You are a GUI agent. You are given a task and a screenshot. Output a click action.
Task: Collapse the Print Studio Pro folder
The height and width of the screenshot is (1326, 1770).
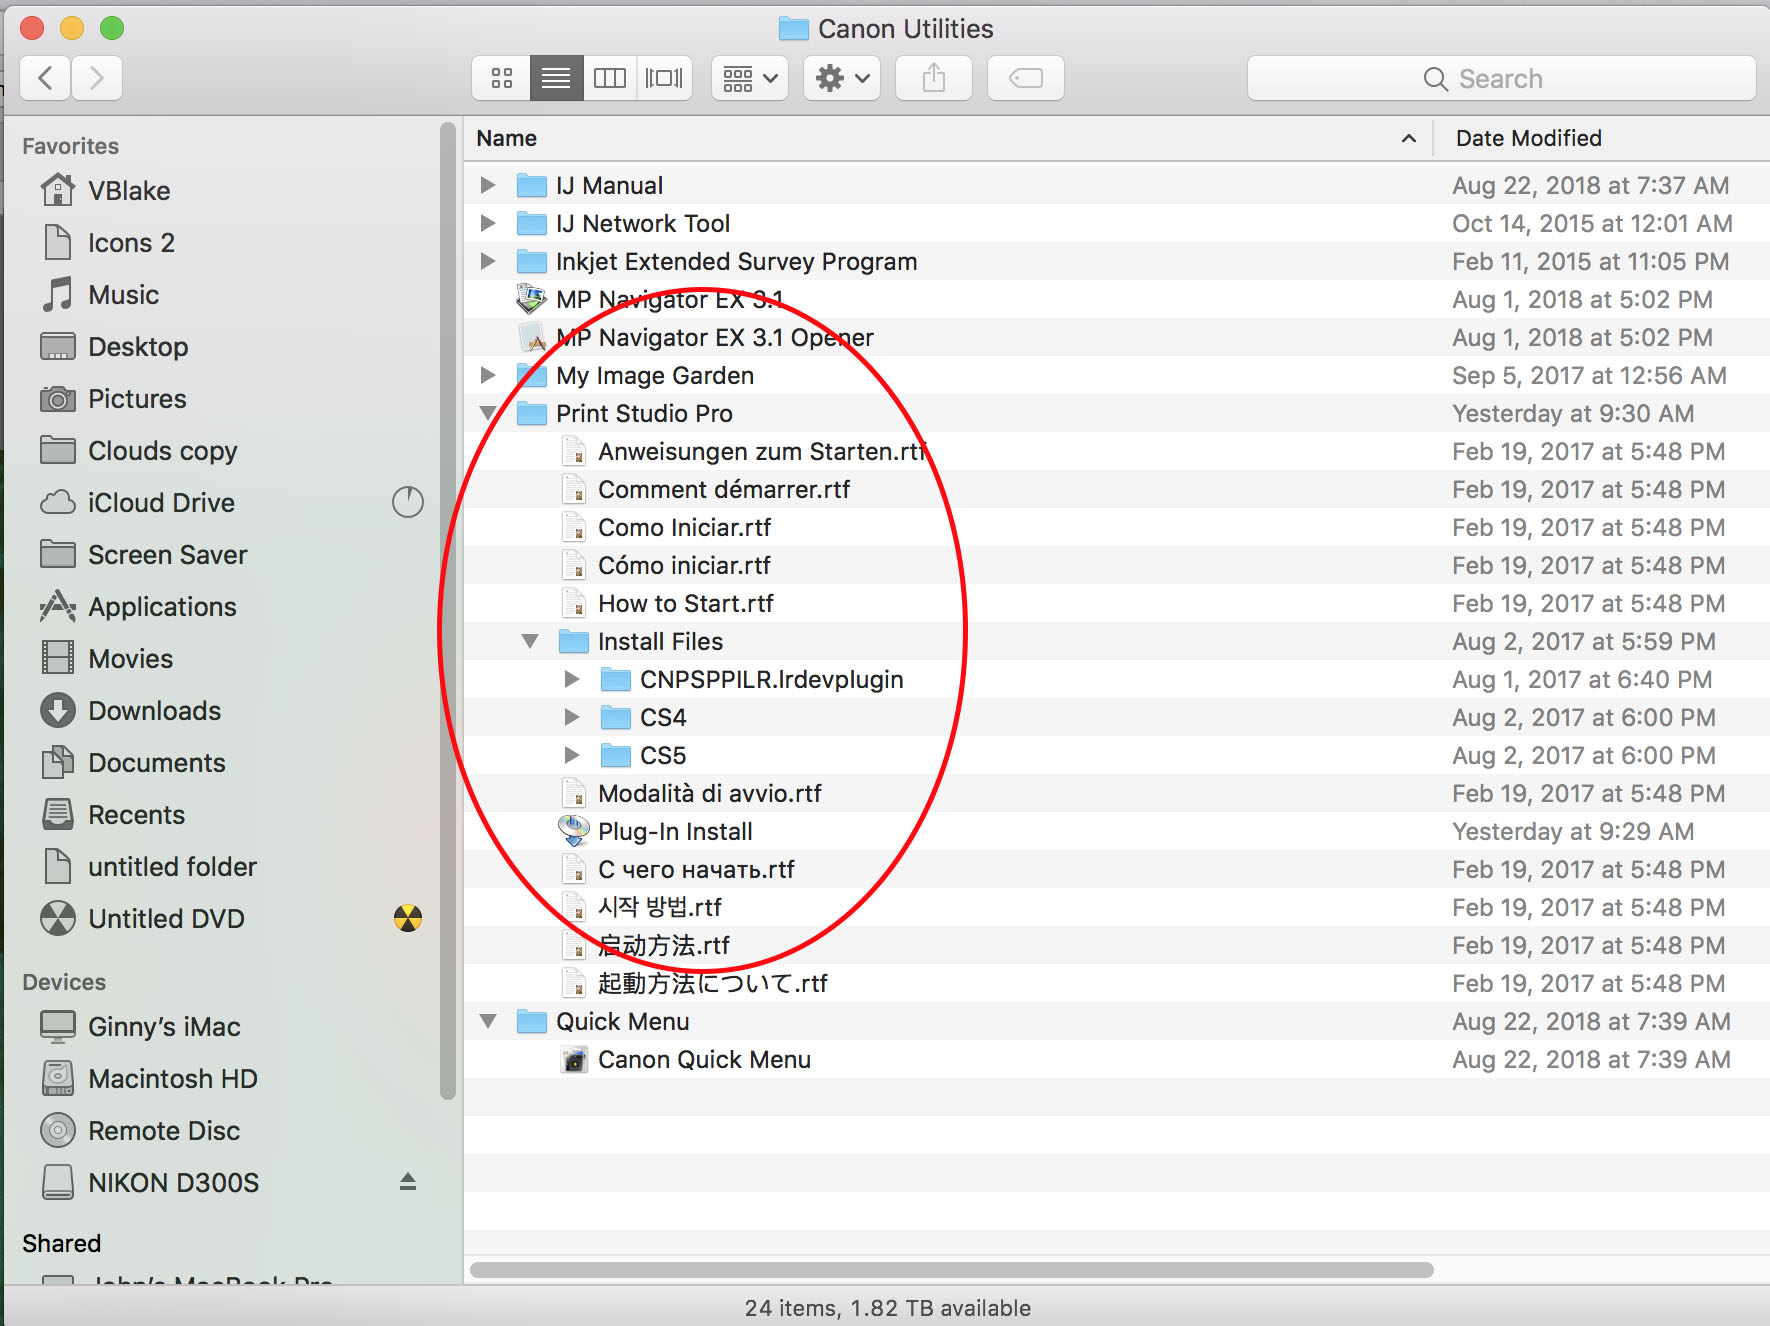pyautogui.click(x=487, y=413)
